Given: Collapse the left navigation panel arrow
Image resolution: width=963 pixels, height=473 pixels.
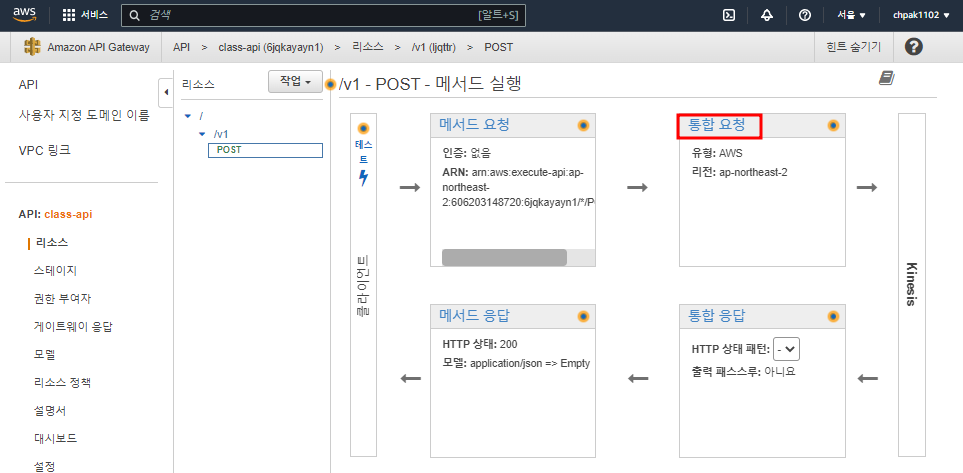Looking at the screenshot, I should pyautogui.click(x=166, y=93).
